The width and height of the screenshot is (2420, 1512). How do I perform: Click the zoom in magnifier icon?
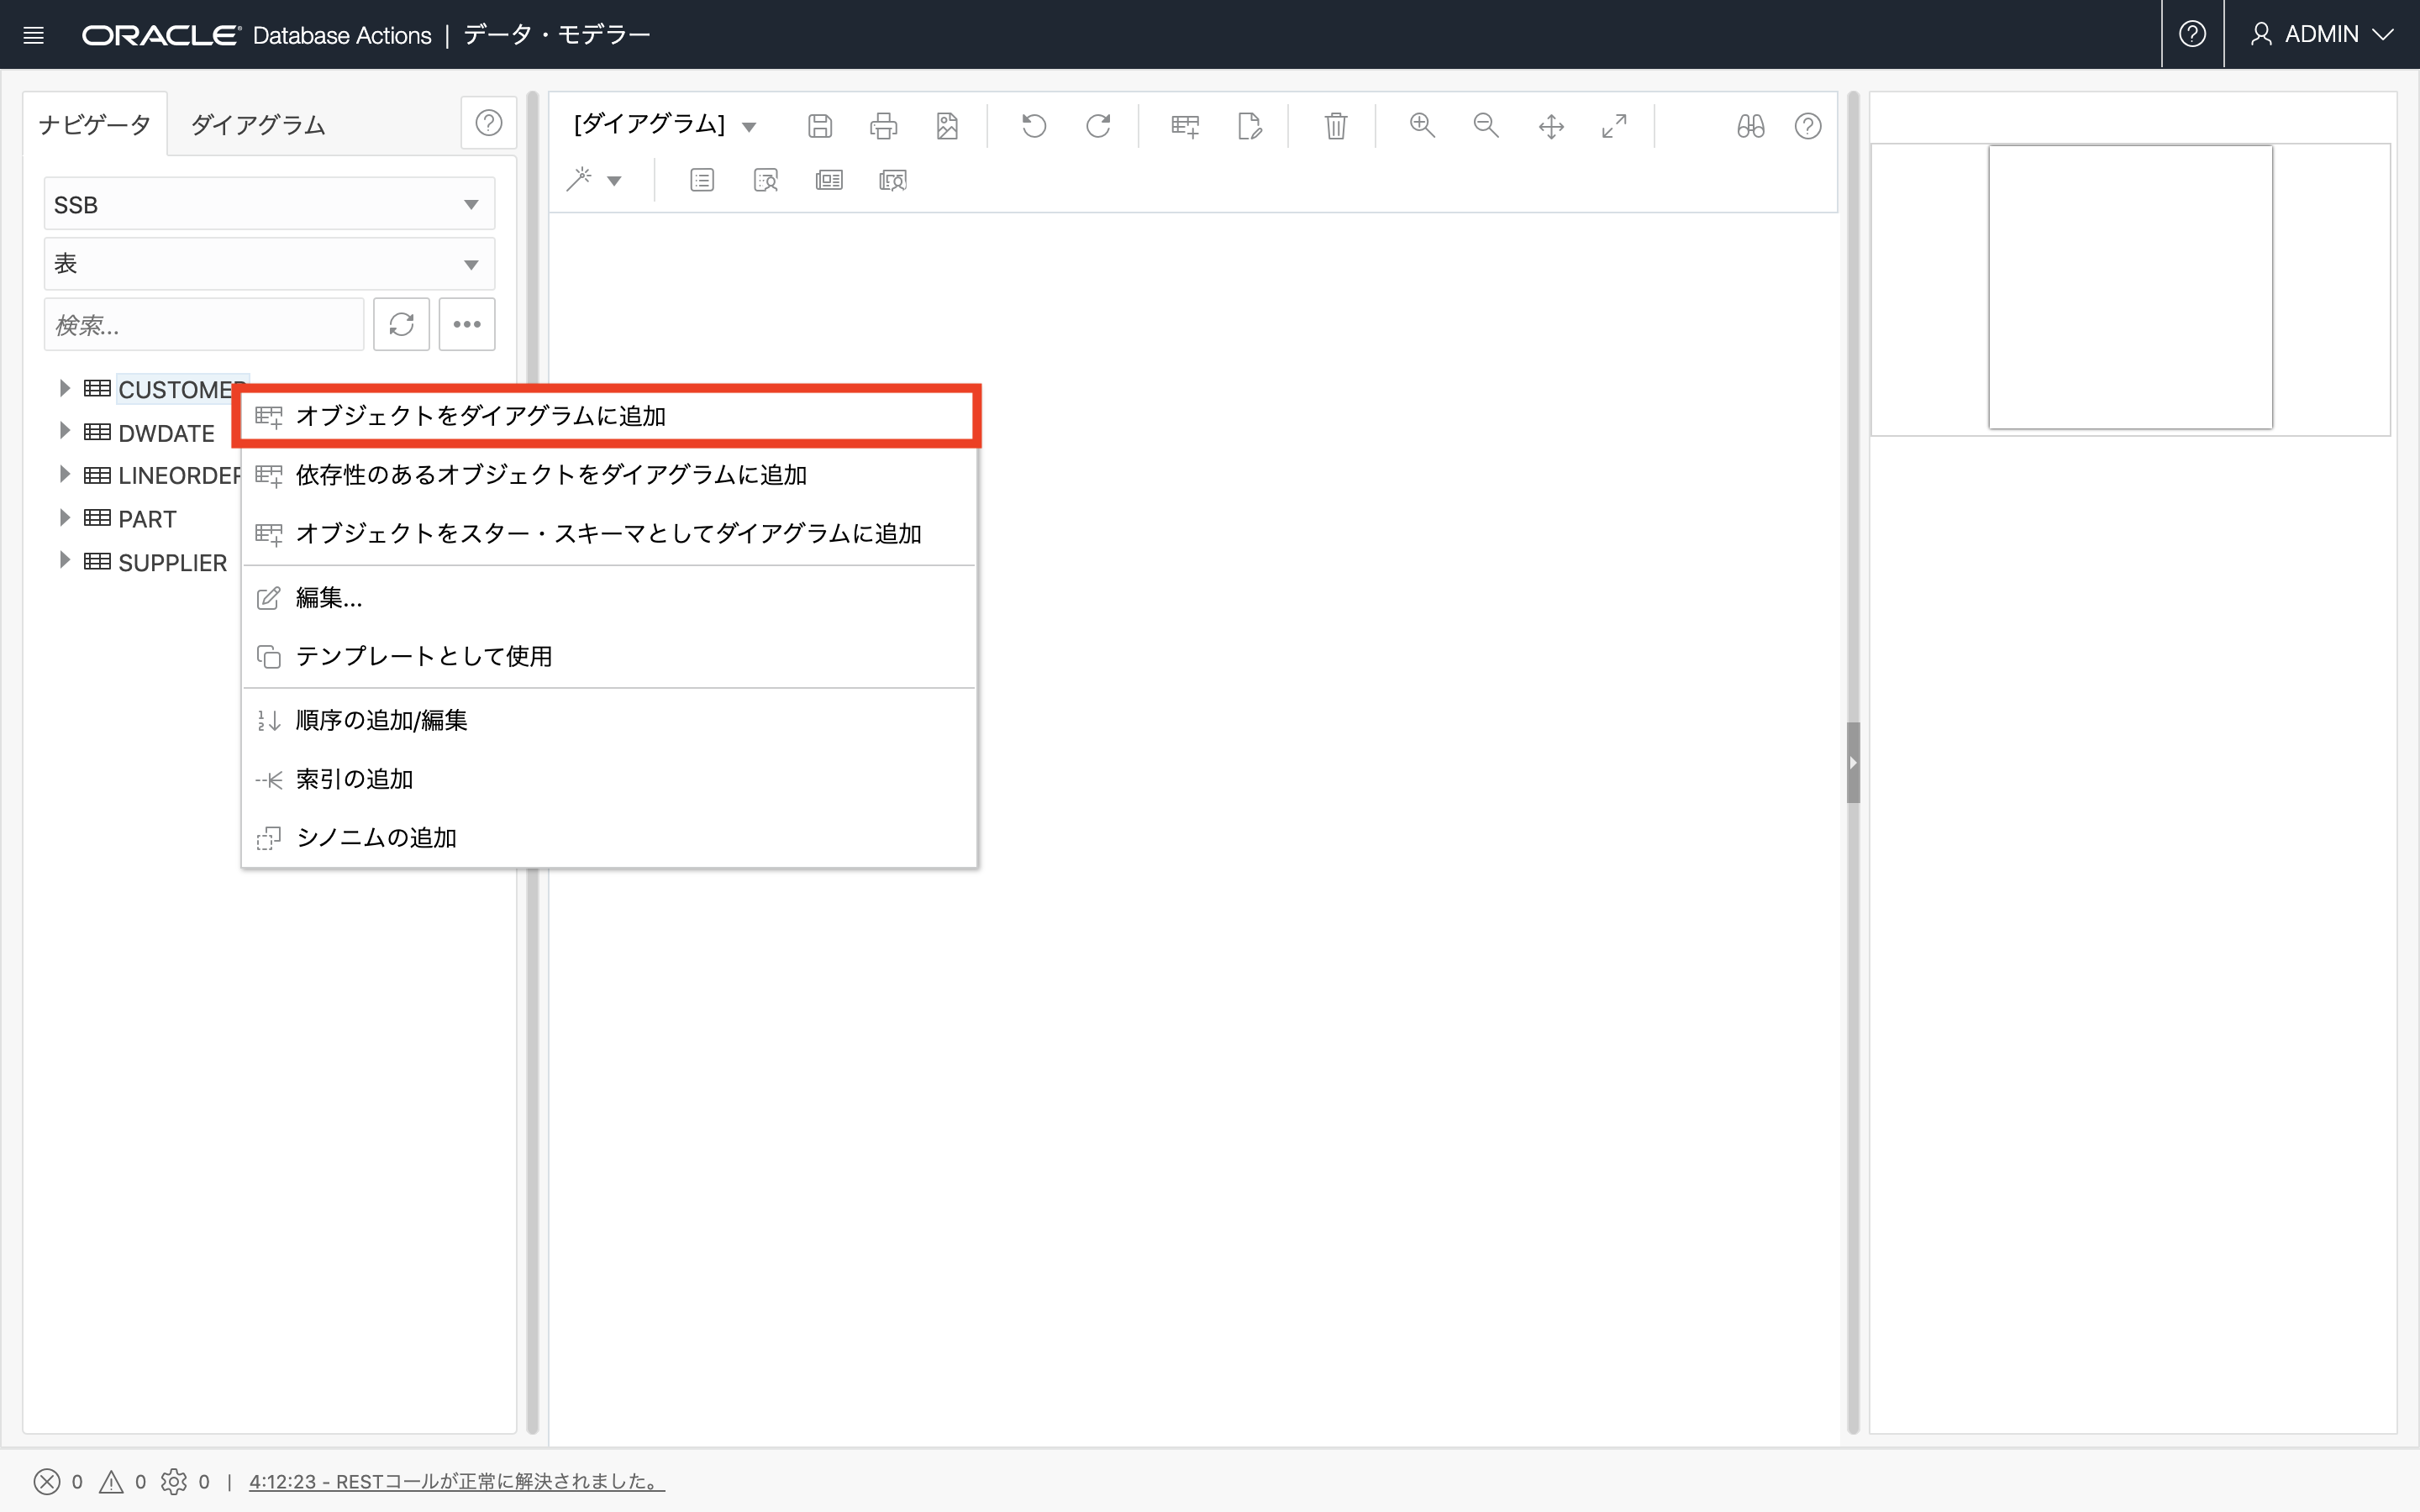(1422, 126)
